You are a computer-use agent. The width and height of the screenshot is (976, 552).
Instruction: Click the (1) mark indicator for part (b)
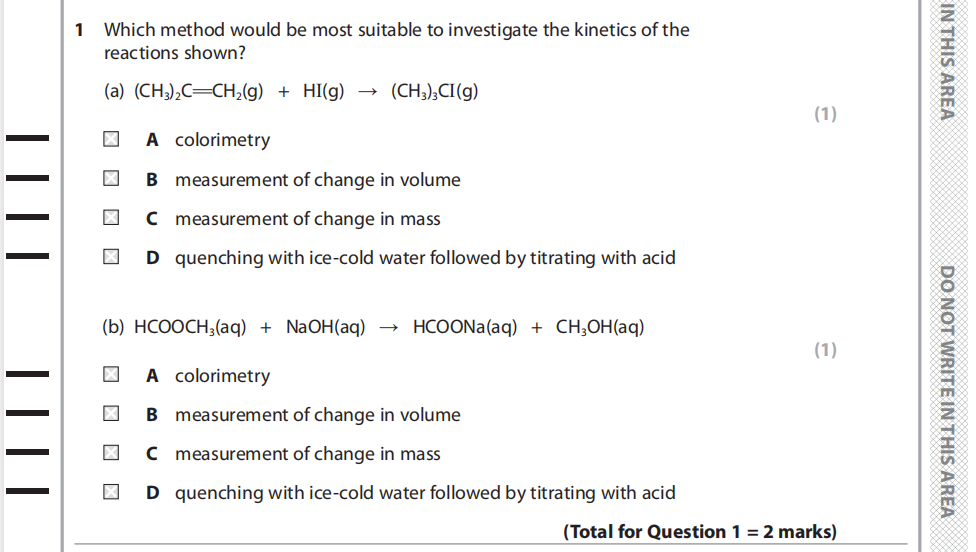point(825,350)
